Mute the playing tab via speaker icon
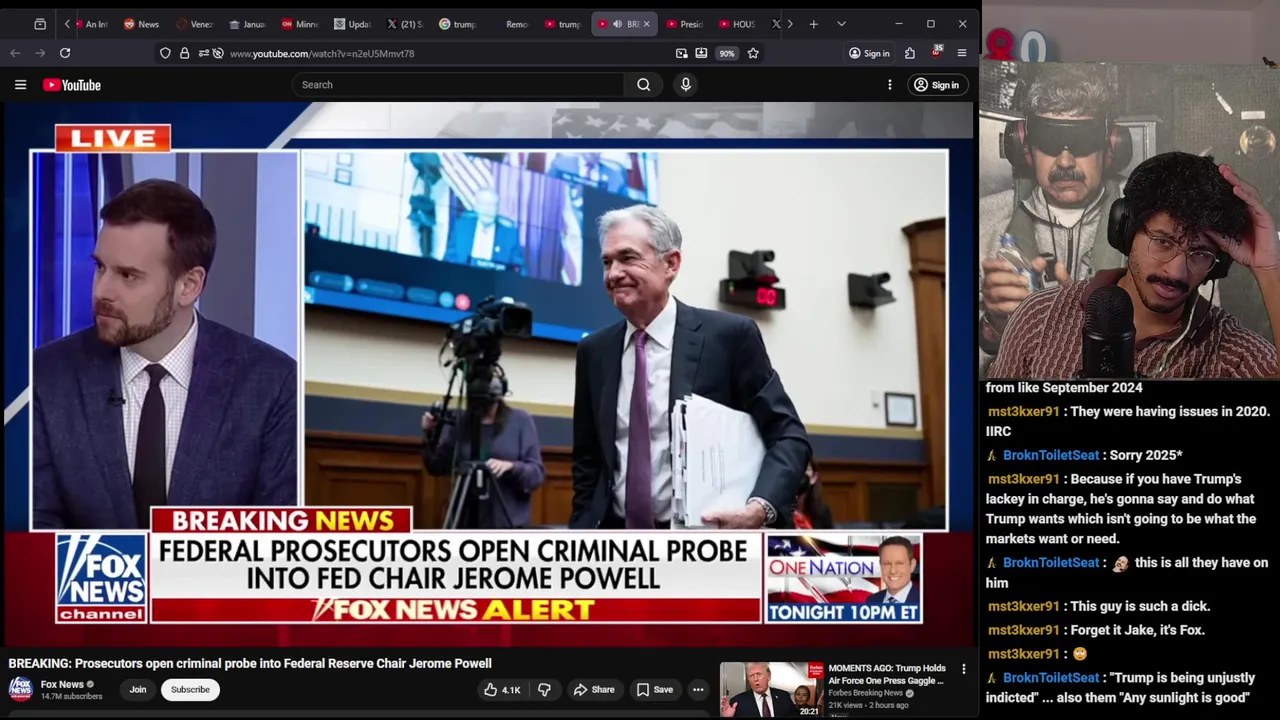This screenshot has width=1280, height=720. (x=618, y=24)
